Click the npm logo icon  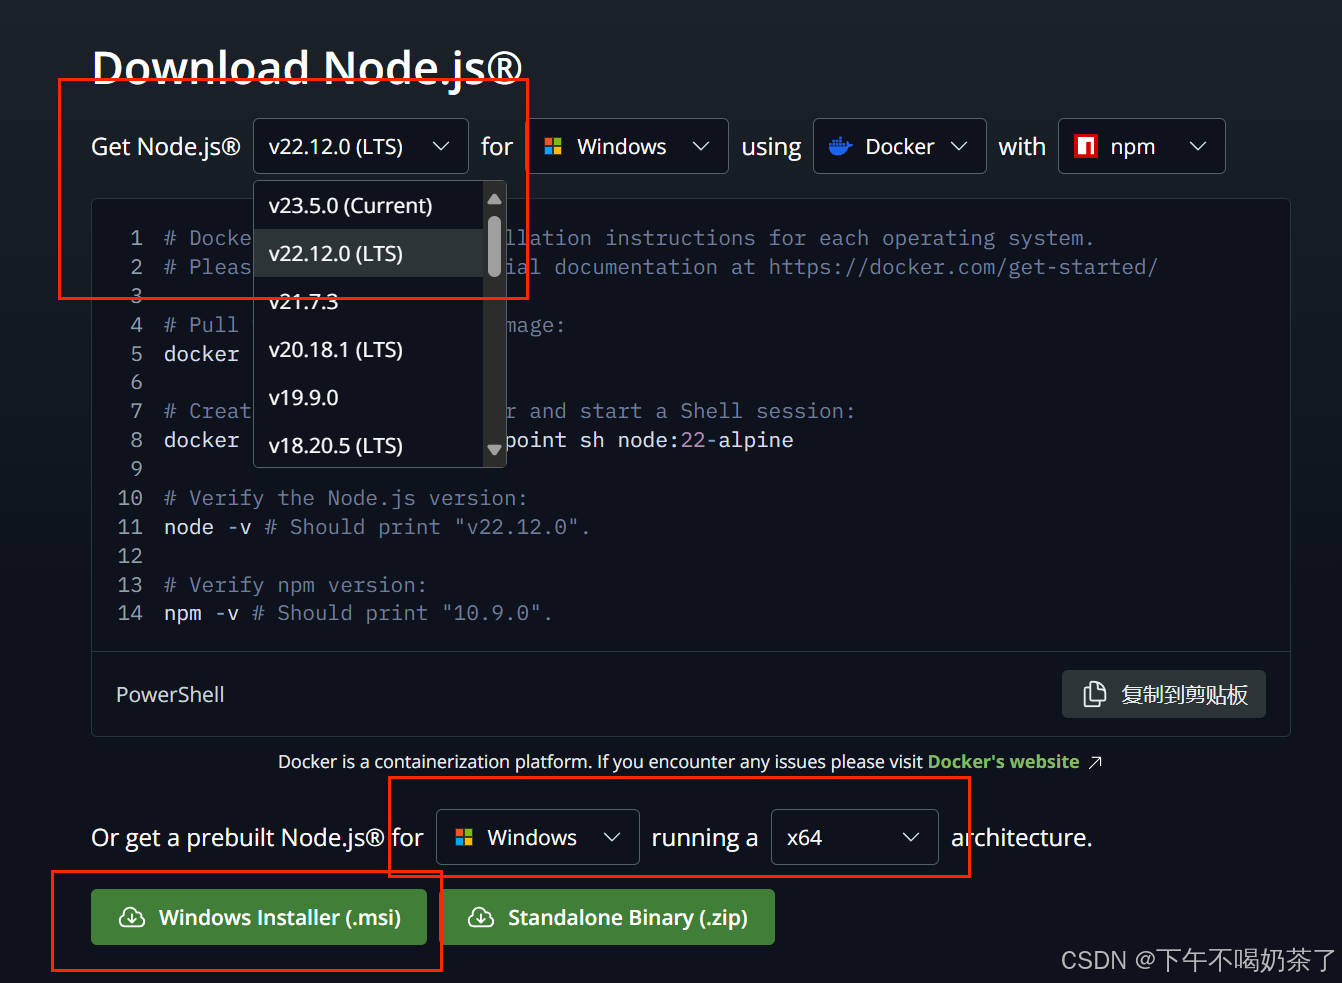[x=1085, y=146]
